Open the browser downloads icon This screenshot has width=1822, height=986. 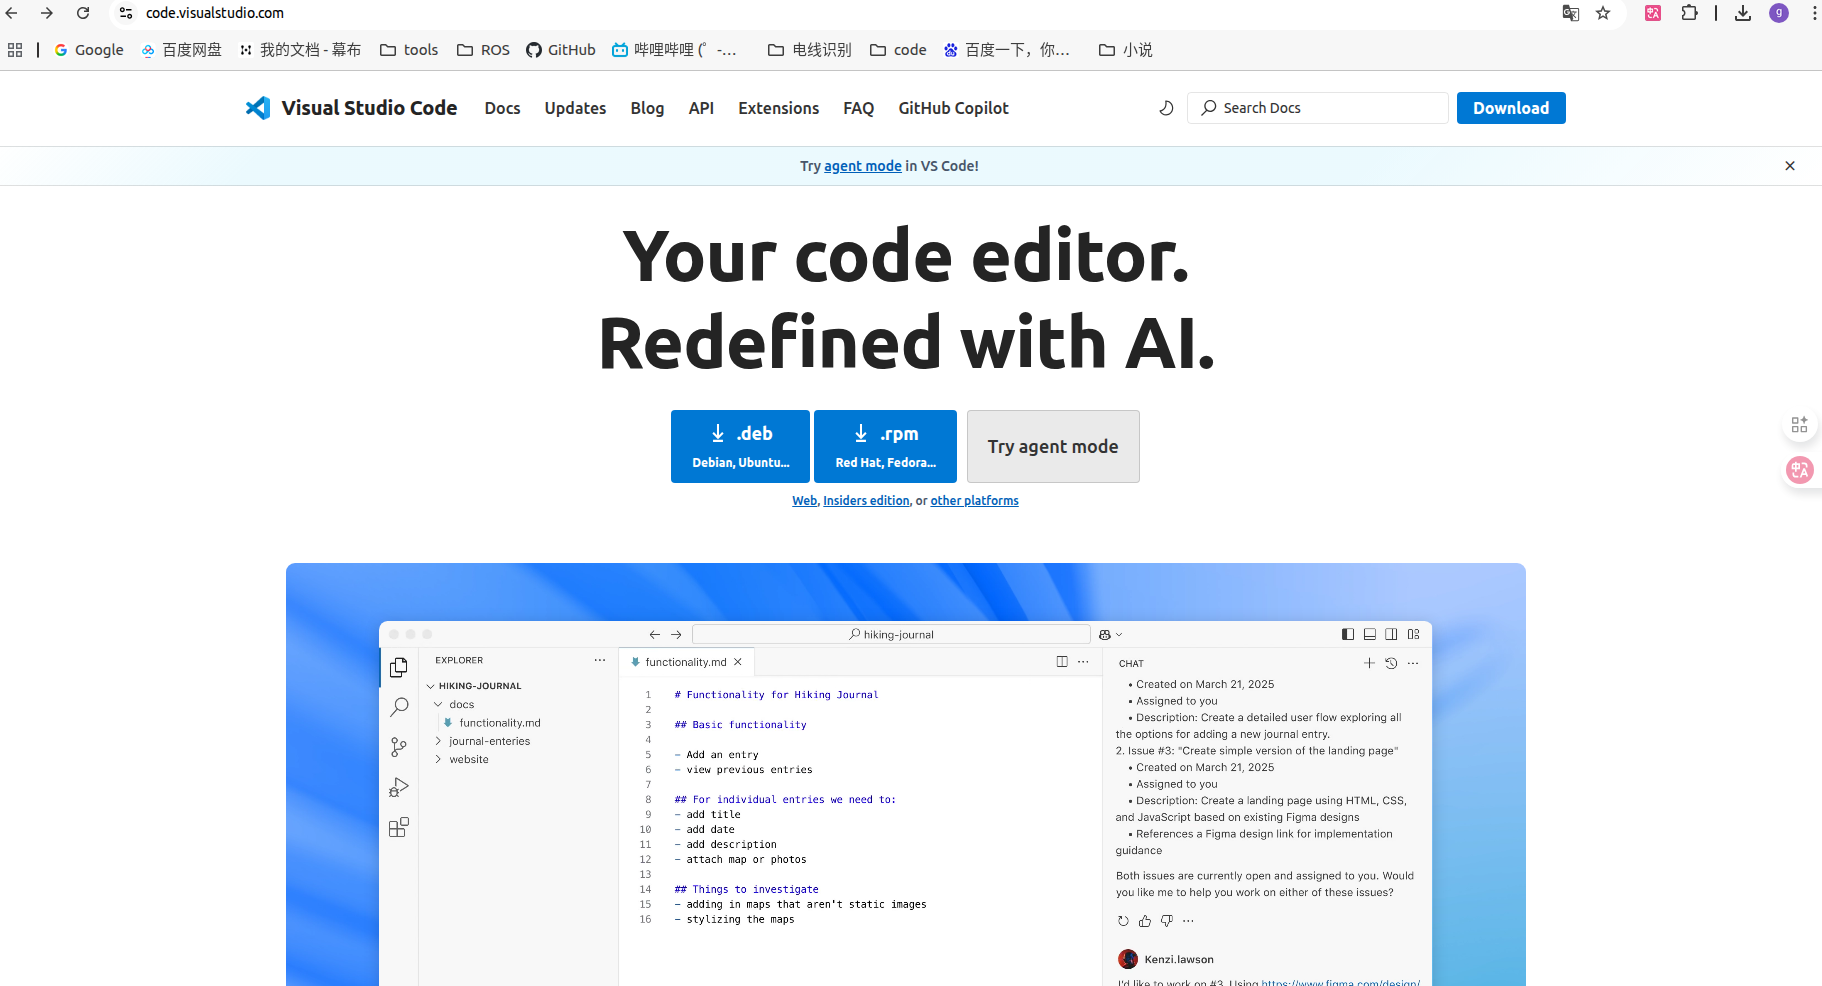[x=1743, y=13]
